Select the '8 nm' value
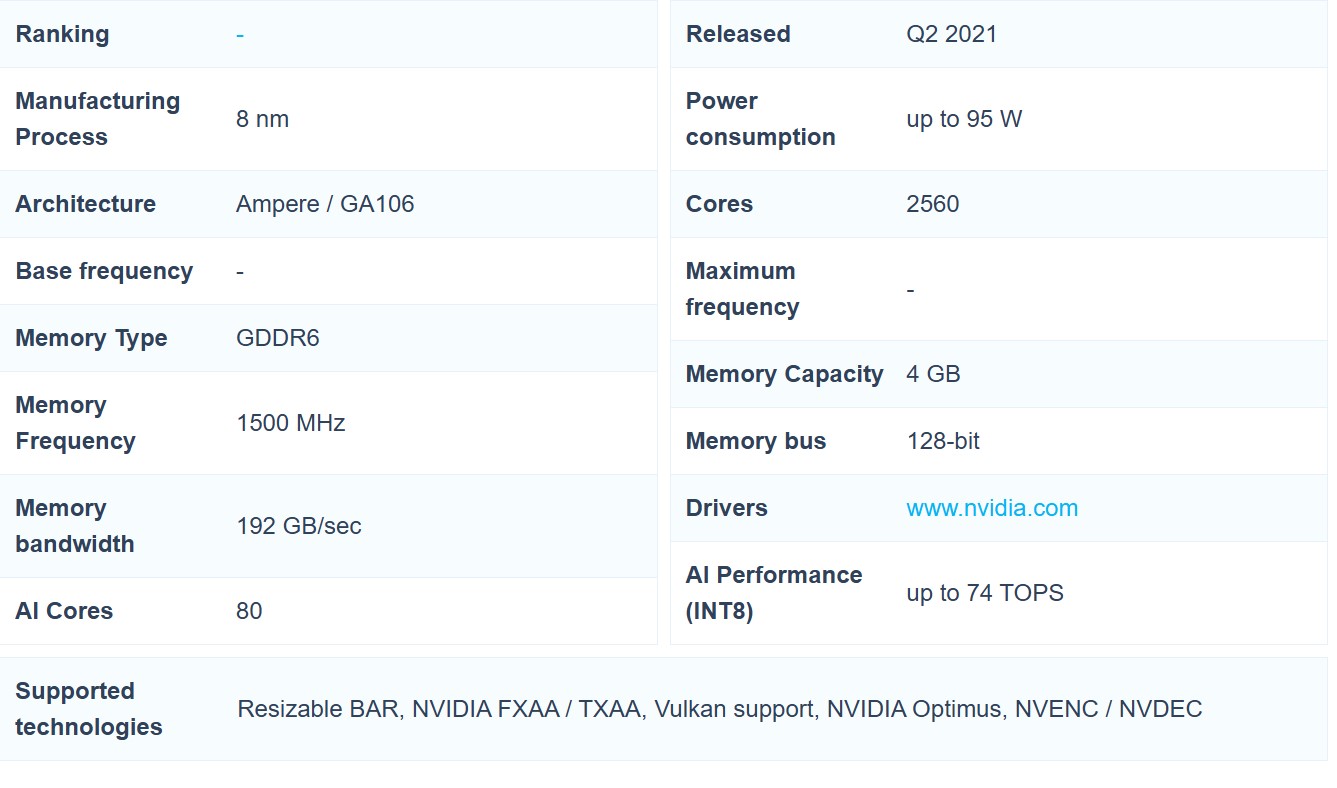Image resolution: width=1337 pixels, height=788 pixels. tap(262, 119)
